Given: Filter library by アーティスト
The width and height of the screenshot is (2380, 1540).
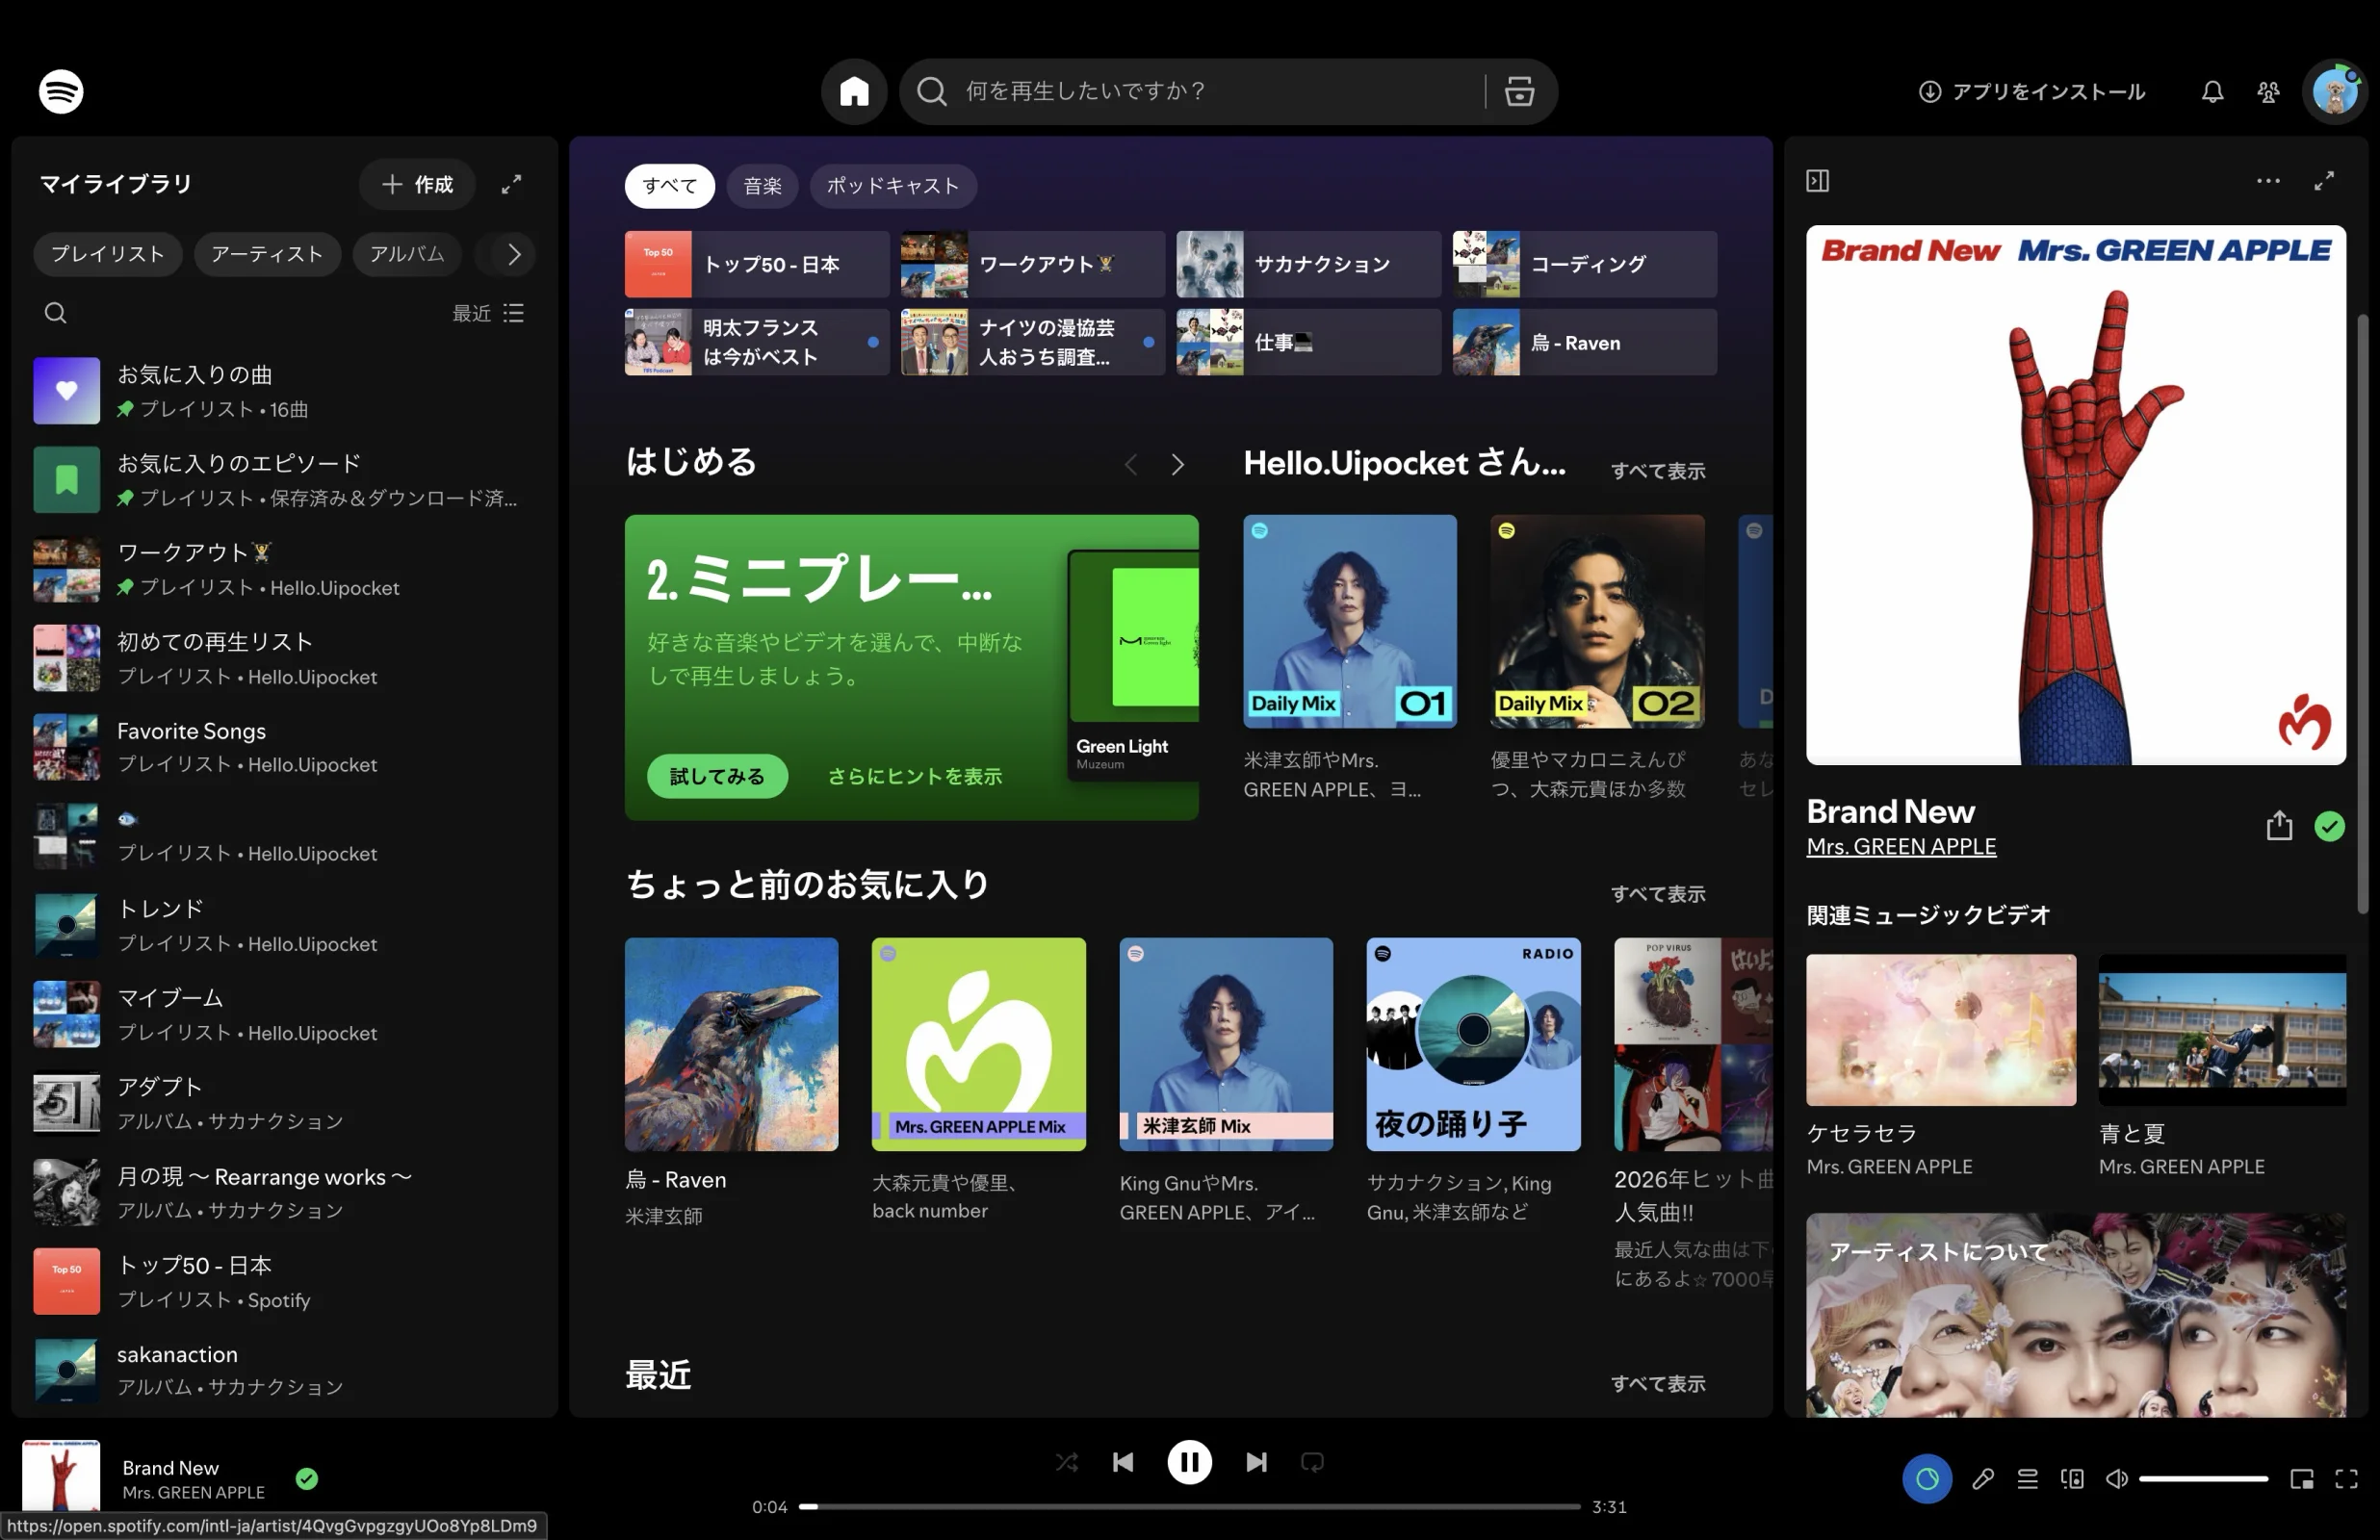Looking at the screenshot, I should tap(267, 254).
